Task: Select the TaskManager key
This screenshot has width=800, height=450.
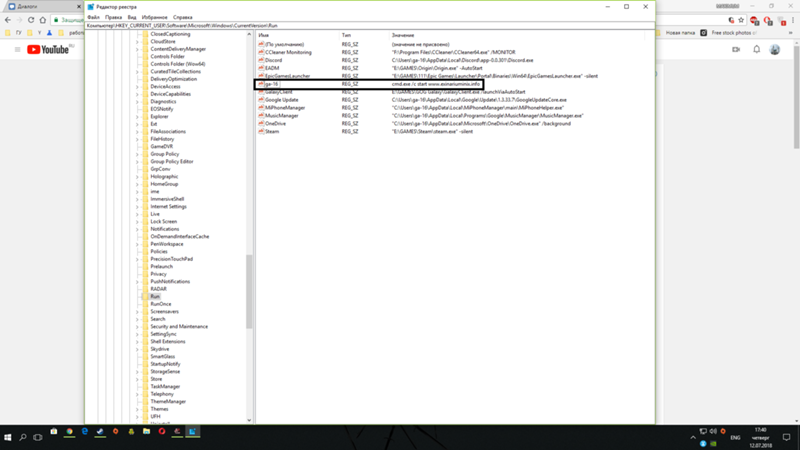Action: click(165, 386)
